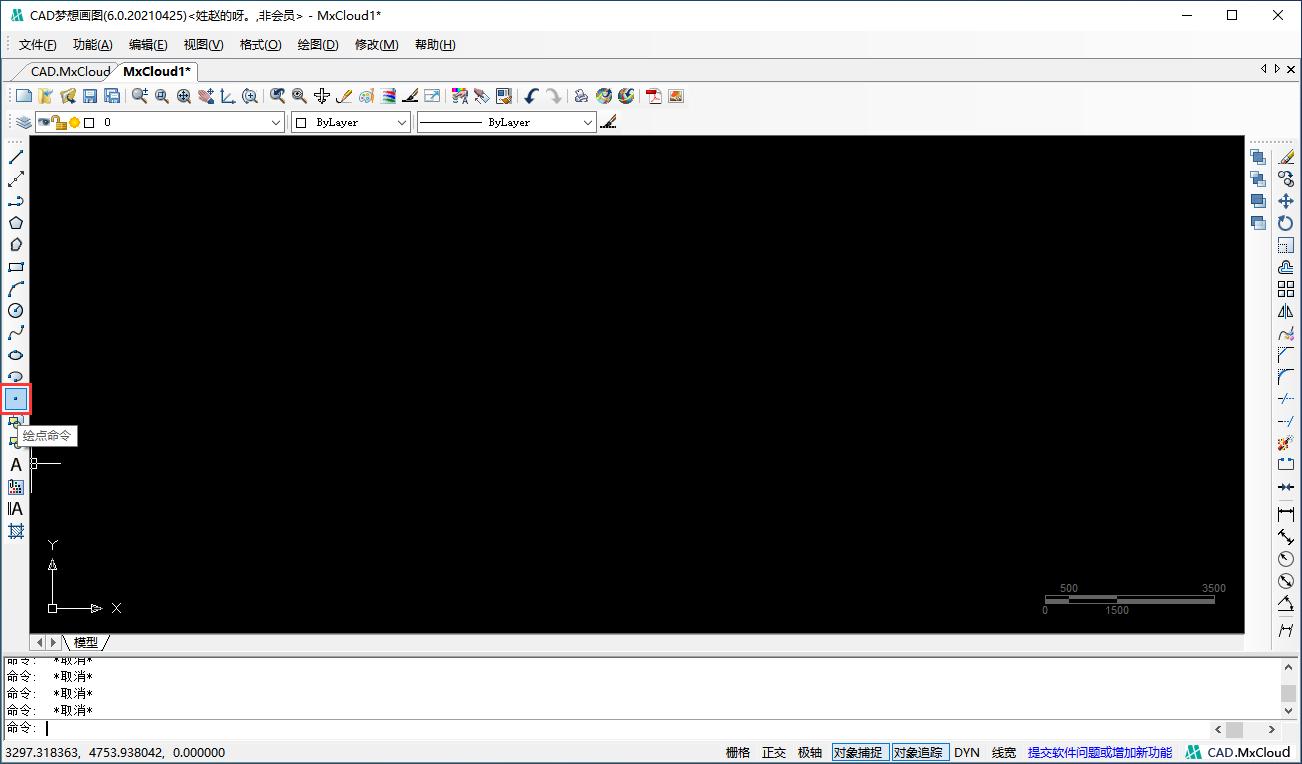The image size is (1302, 764).
Task: Open the ByLayer color dropdown
Action: tap(351, 122)
